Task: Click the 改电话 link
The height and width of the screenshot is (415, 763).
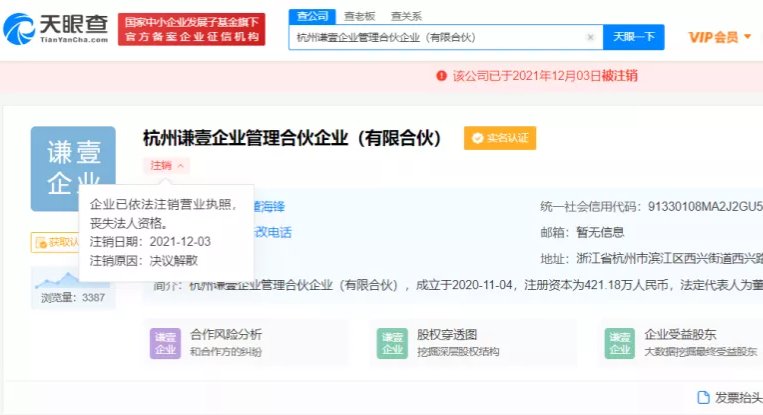Action: coord(273,233)
